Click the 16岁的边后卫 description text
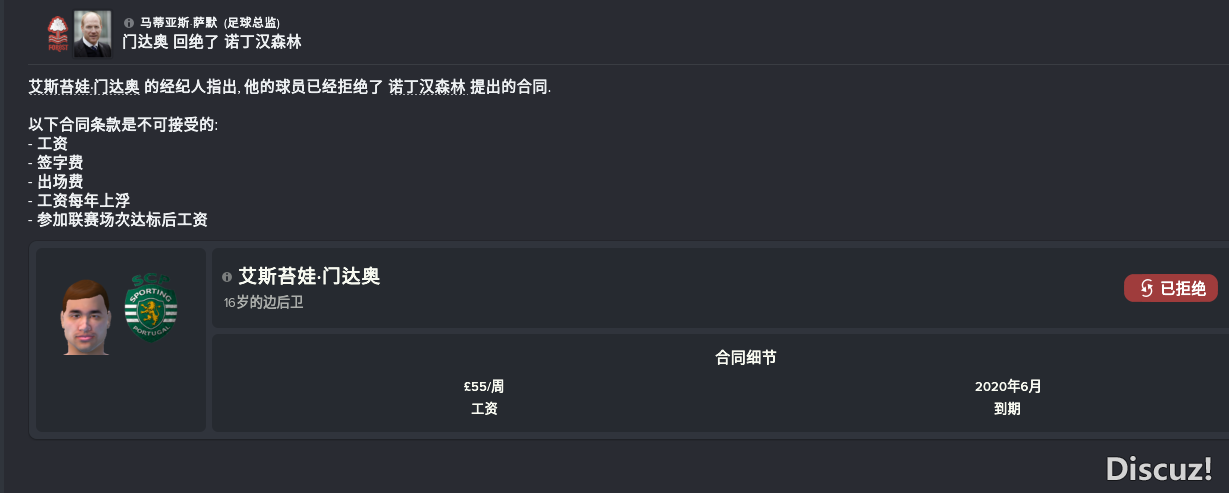This screenshot has width=1229, height=493. pyautogui.click(x=263, y=301)
